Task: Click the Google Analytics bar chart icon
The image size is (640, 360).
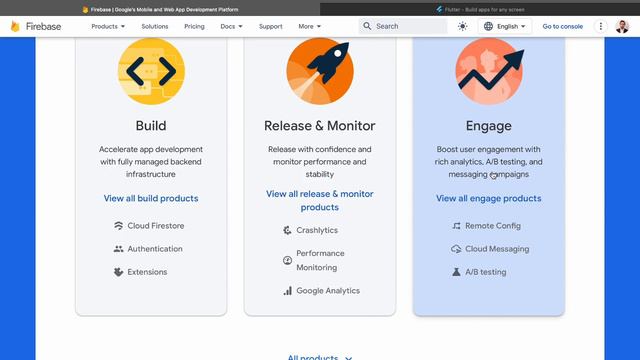Action: pos(288,291)
